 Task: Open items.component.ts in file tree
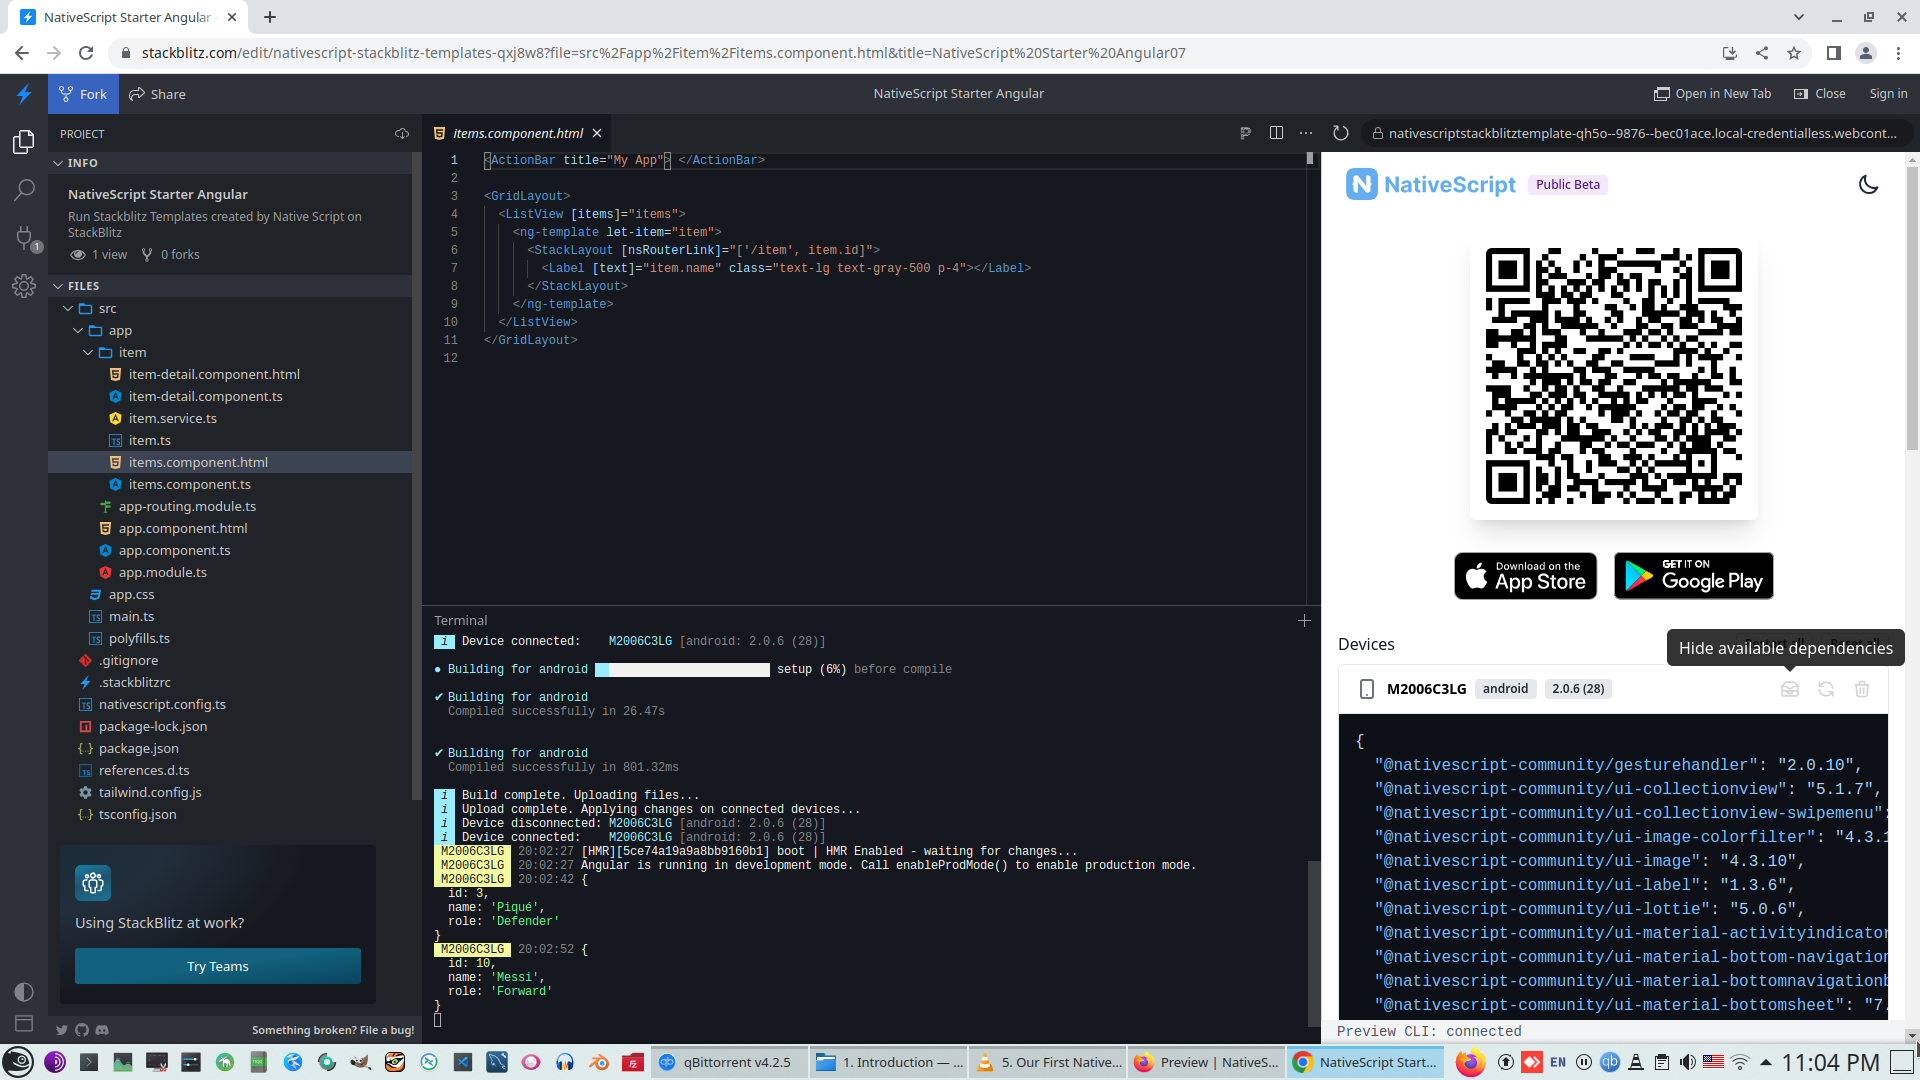[189, 485]
